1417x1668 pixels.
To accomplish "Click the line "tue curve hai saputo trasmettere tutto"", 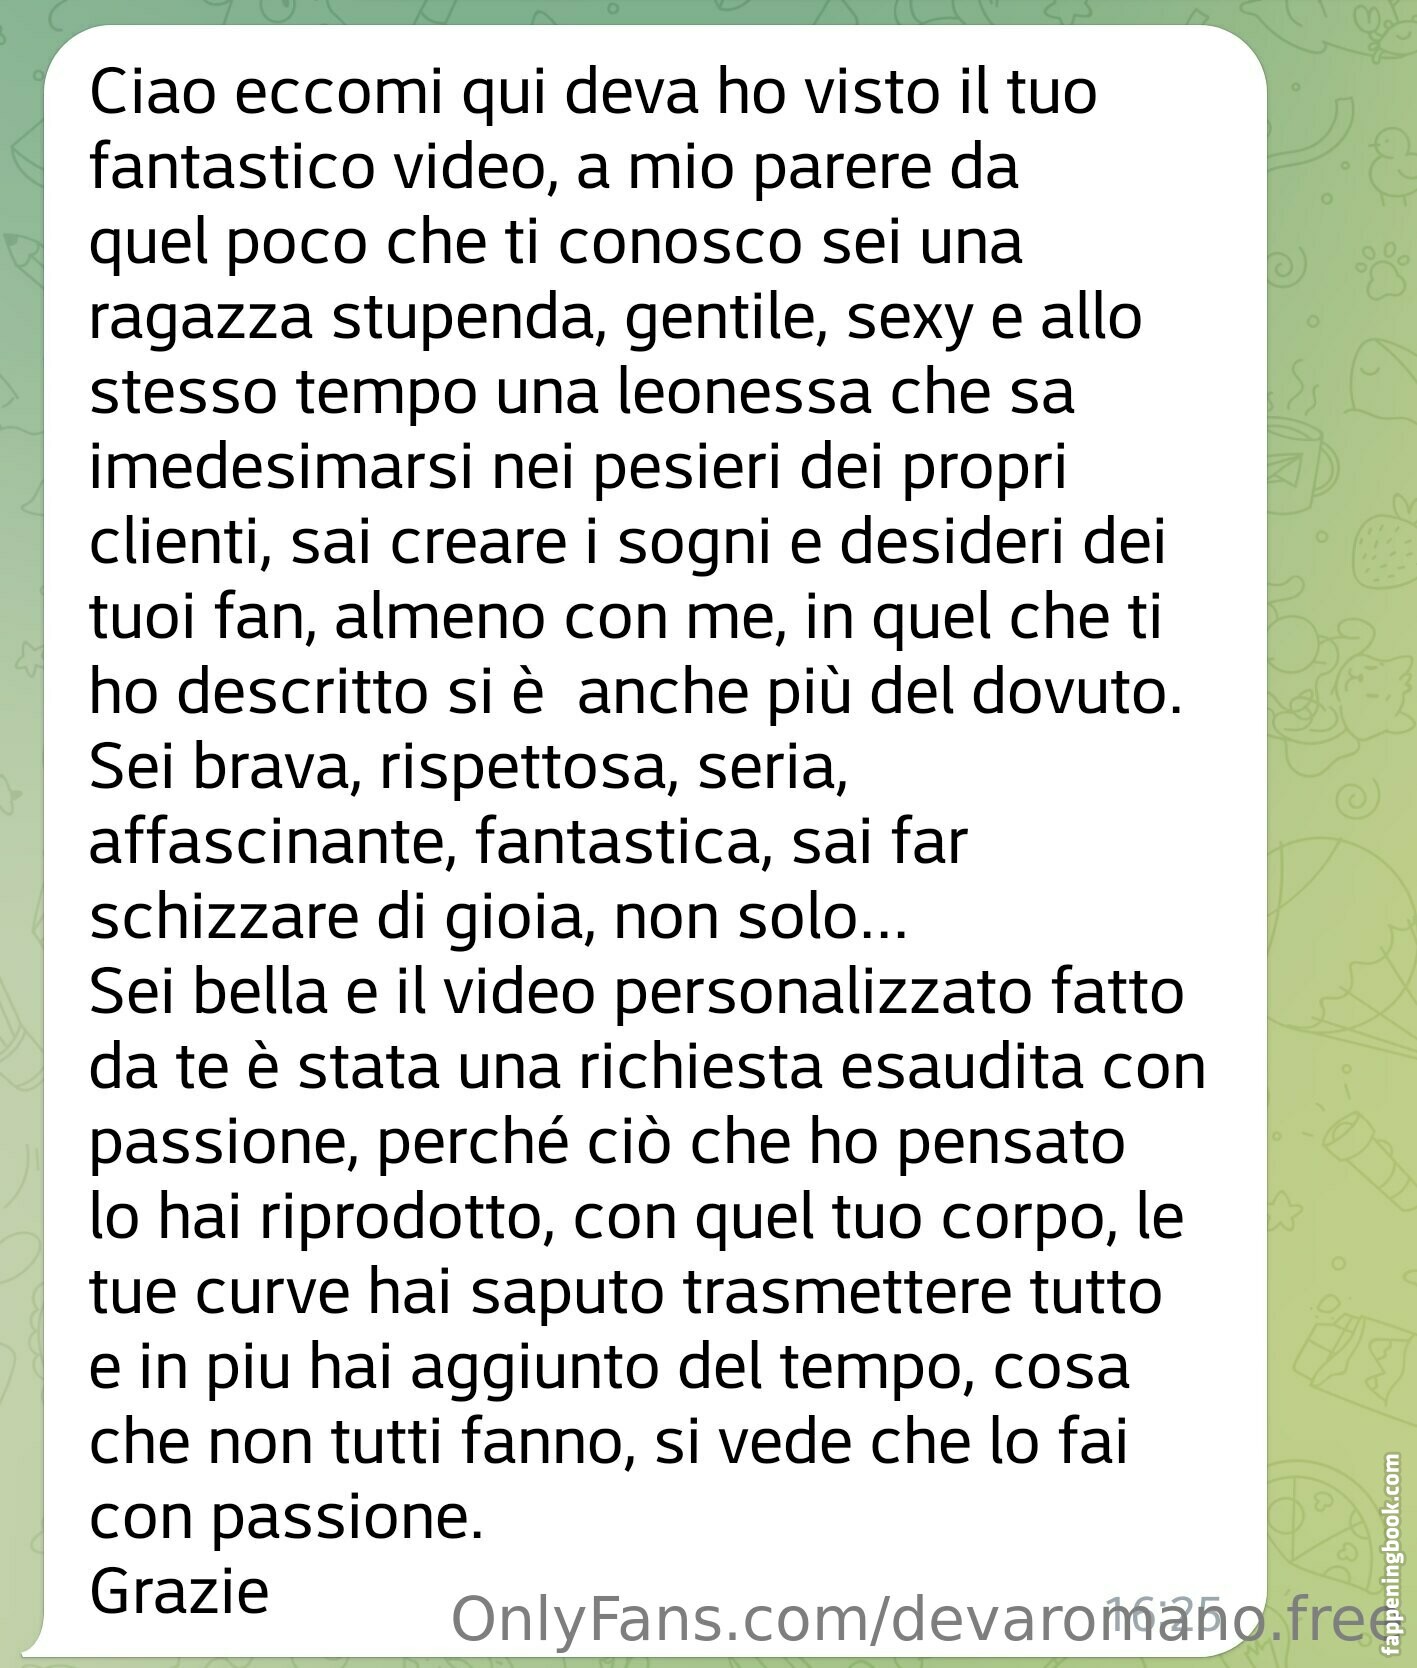I will coord(626,1292).
